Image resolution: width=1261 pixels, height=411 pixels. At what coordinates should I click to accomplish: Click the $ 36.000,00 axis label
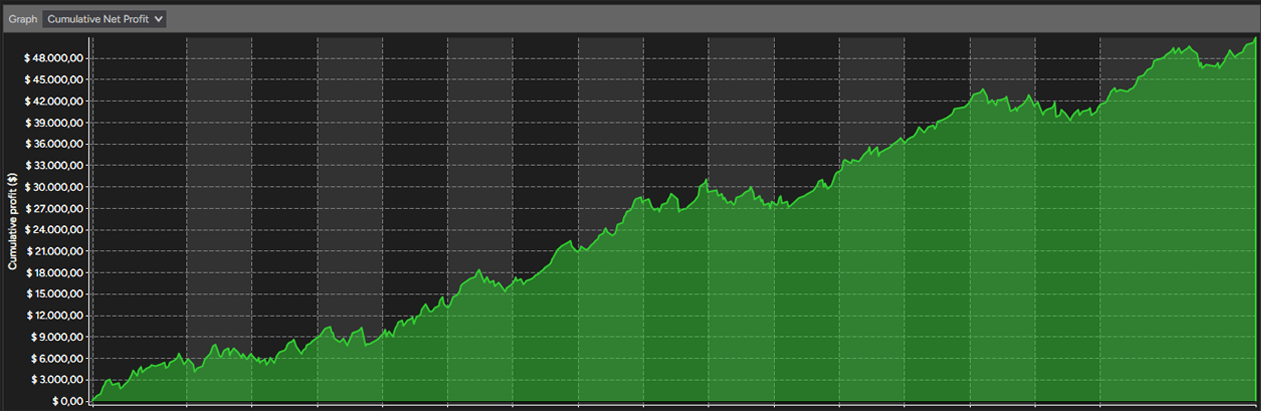pos(56,144)
